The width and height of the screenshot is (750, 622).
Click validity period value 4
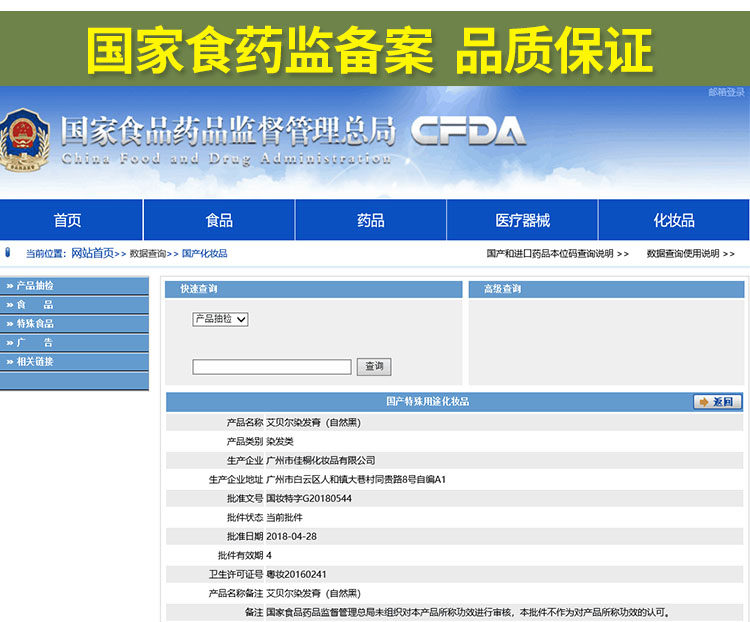point(269,555)
